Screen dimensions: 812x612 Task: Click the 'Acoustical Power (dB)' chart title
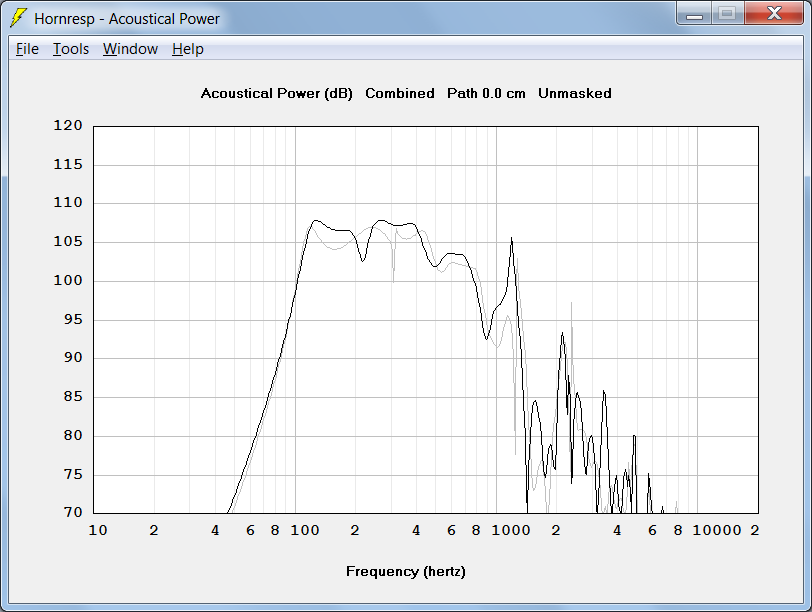pyautogui.click(x=277, y=94)
